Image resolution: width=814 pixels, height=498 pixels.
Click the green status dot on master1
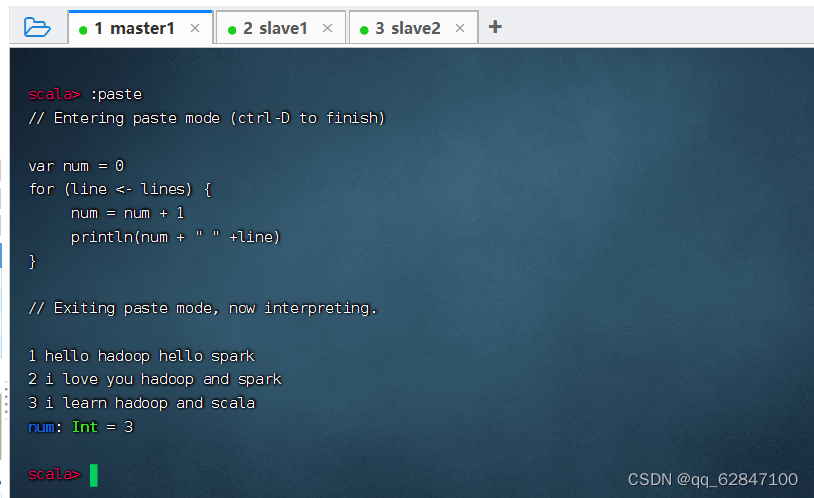pos(83,30)
